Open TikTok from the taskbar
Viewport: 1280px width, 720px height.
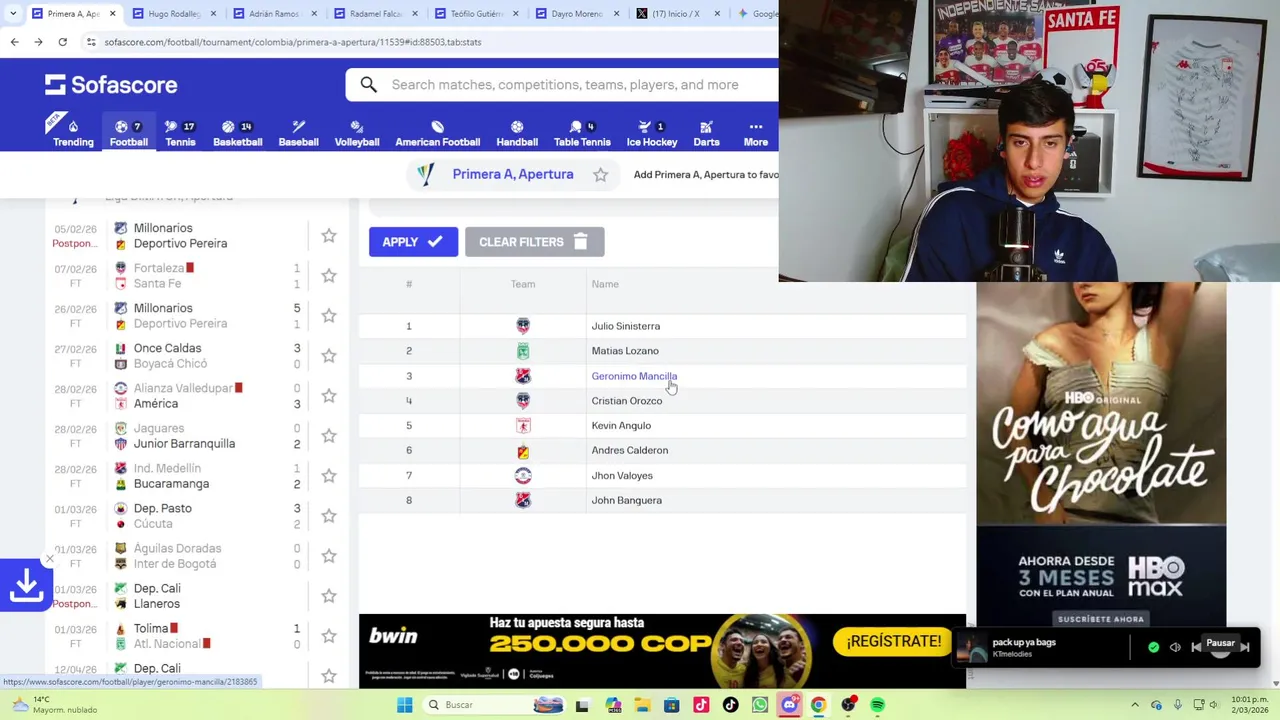[730, 705]
